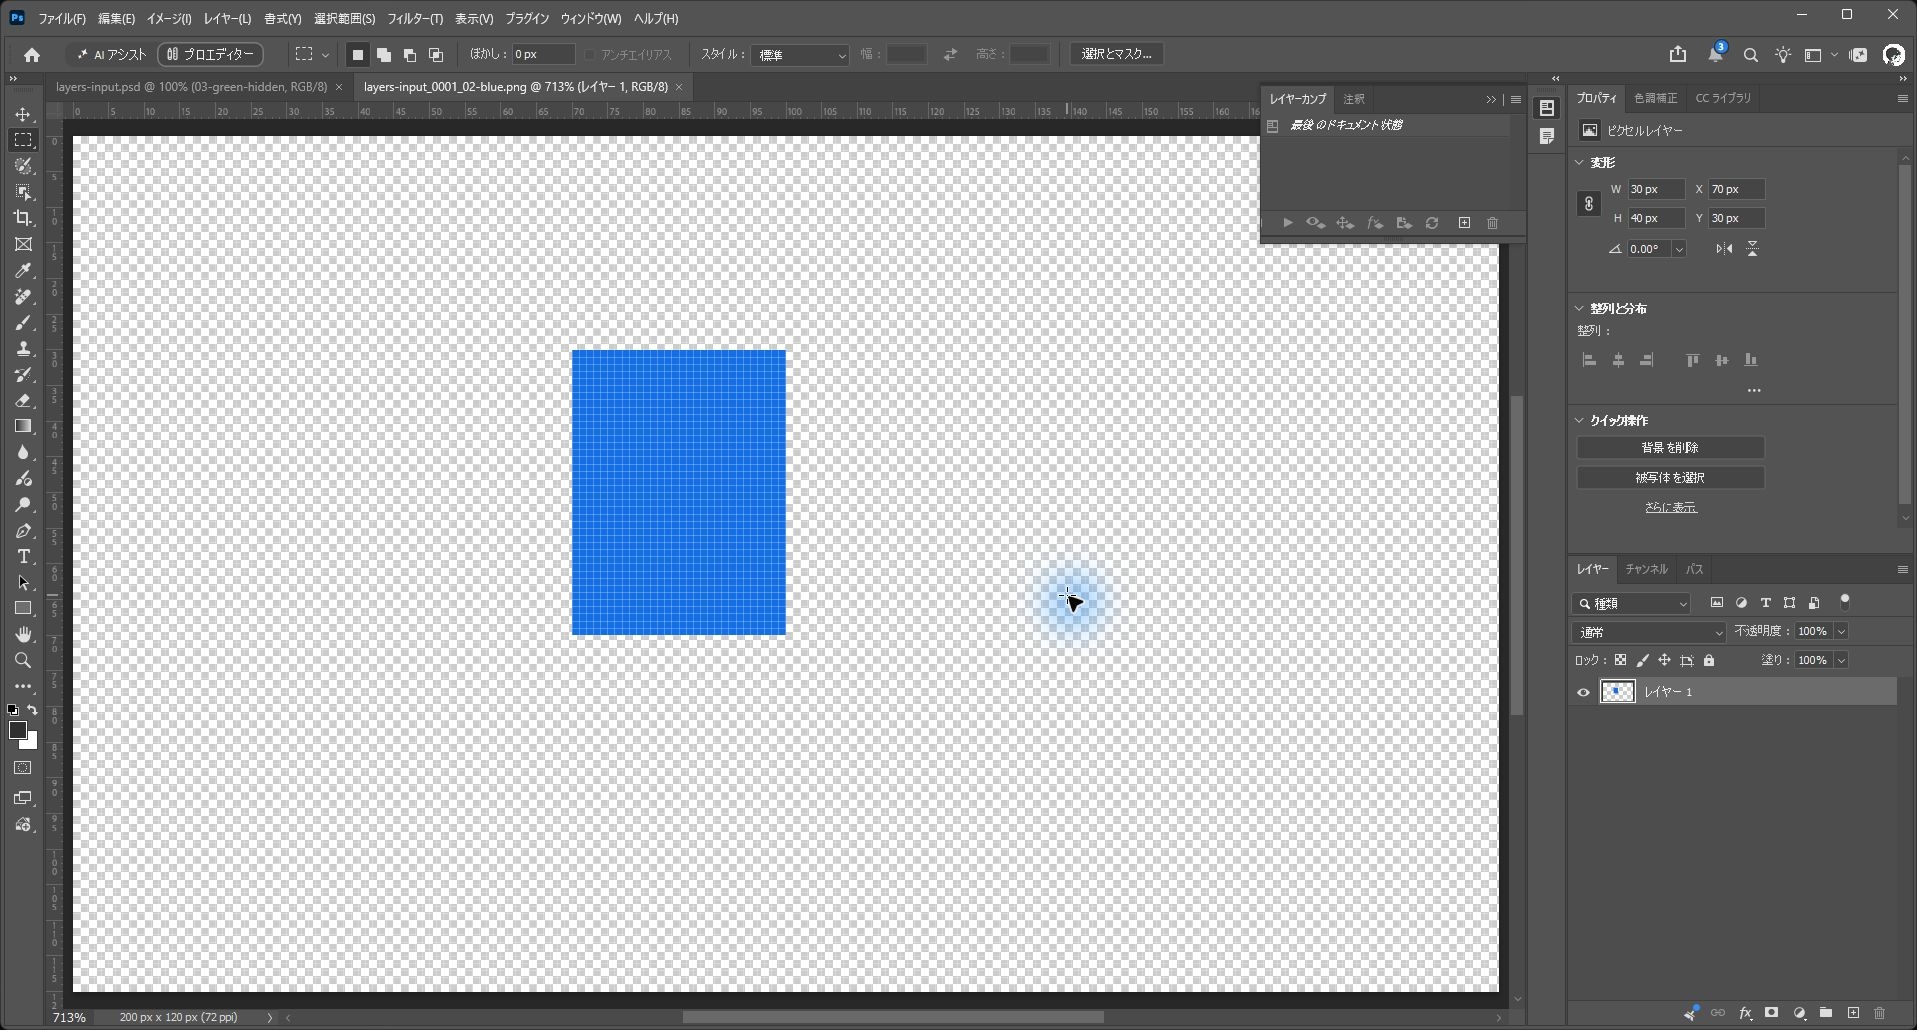Viewport: 1917px width, 1030px height.
Task: Select the Eraser tool
Action: pyautogui.click(x=23, y=400)
